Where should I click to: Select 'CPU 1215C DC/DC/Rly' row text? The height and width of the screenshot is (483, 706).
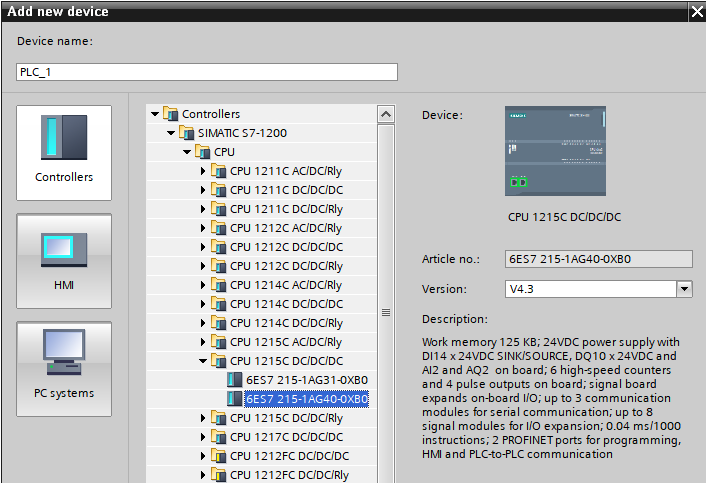click(x=286, y=418)
